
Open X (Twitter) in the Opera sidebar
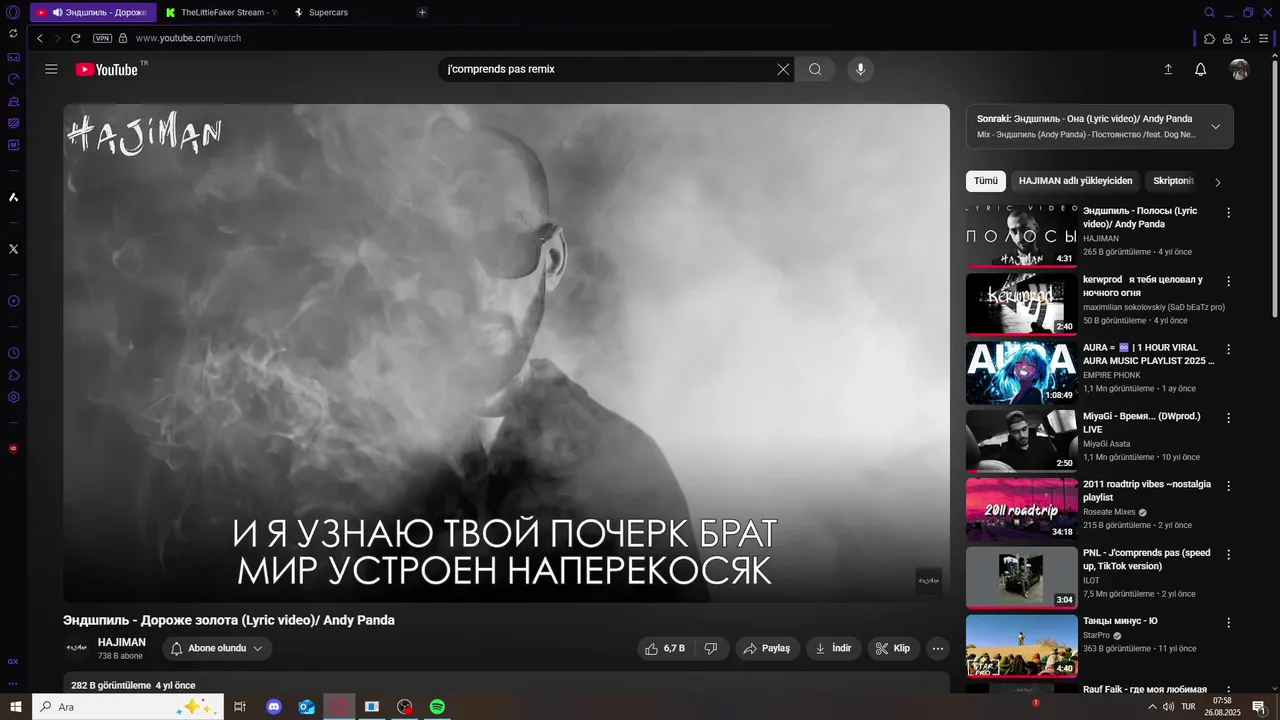coord(13,248)
